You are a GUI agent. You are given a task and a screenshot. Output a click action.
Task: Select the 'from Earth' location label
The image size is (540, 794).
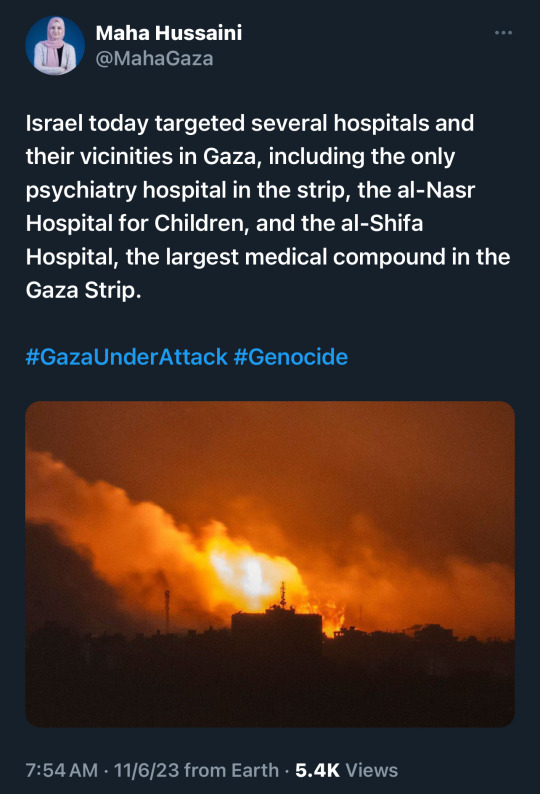click(x=232, y=770)
